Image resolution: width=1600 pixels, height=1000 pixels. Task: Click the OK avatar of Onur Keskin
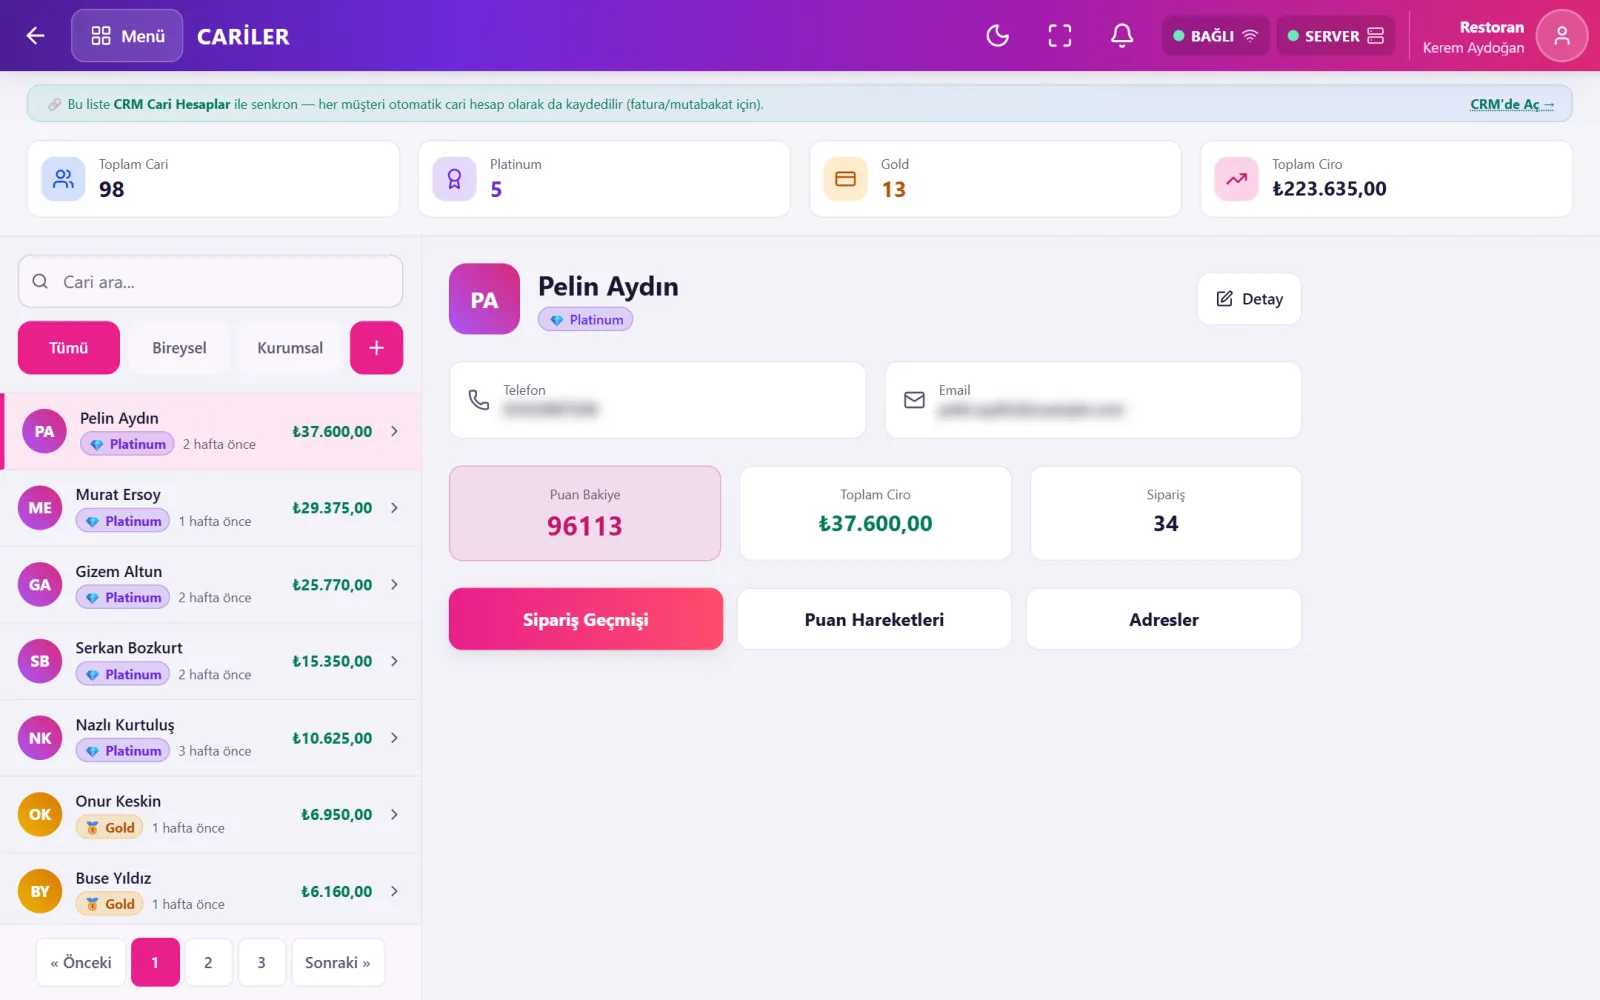coord(40,814)
